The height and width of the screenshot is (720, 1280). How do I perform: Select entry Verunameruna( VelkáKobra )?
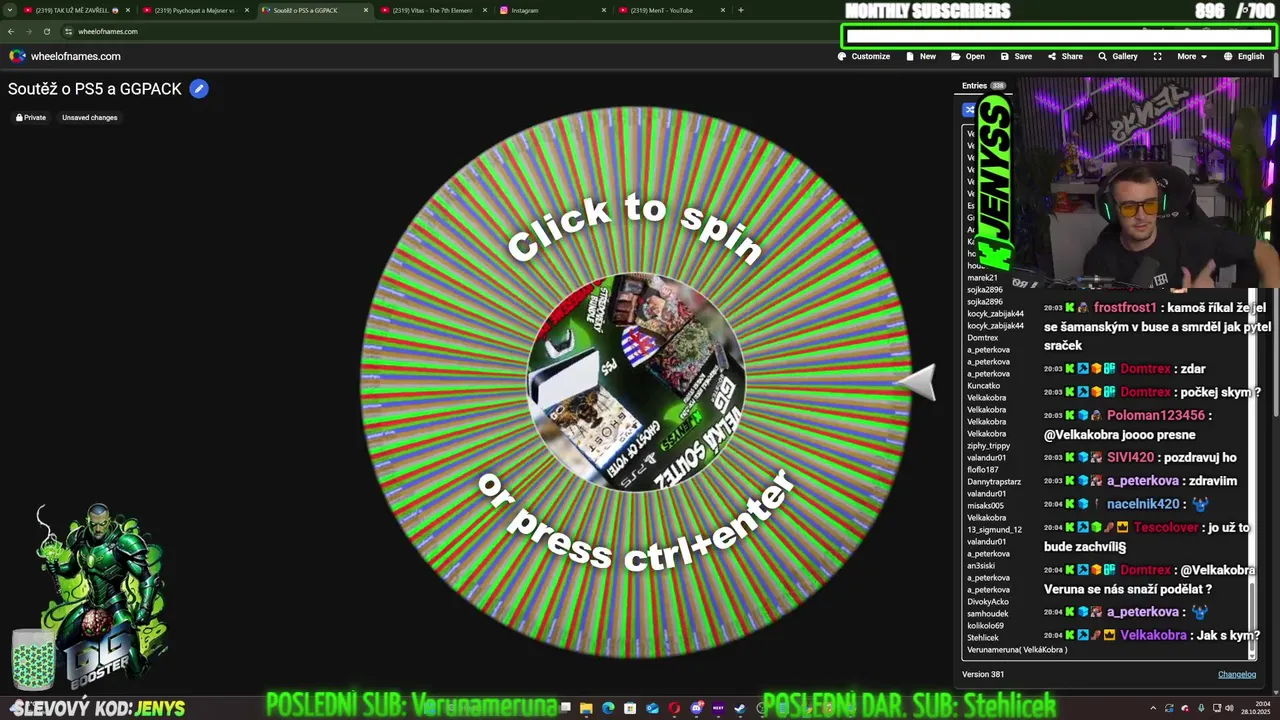tap(1017, 650)
